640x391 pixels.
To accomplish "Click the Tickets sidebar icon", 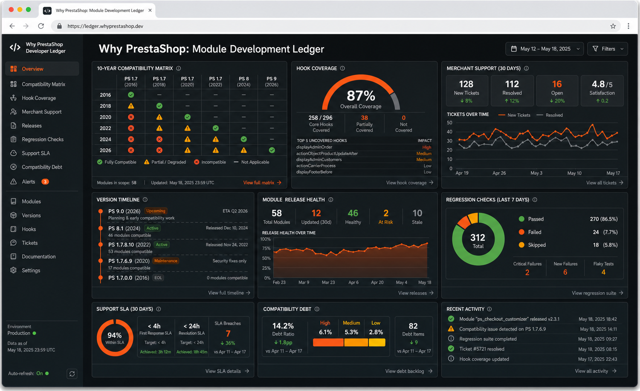I will click(13, 243).
